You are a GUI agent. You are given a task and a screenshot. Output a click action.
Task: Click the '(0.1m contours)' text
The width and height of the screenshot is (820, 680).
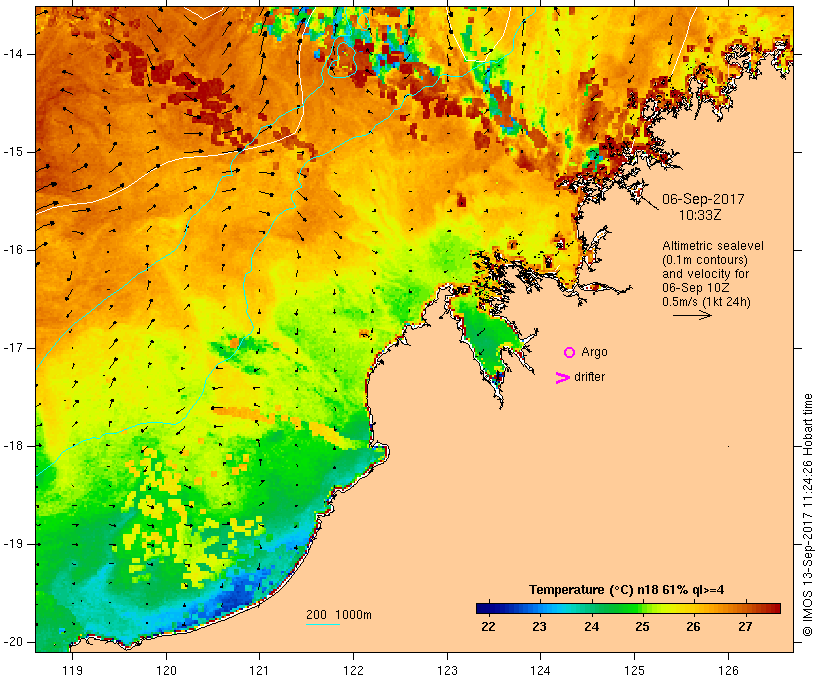point(704,260)
